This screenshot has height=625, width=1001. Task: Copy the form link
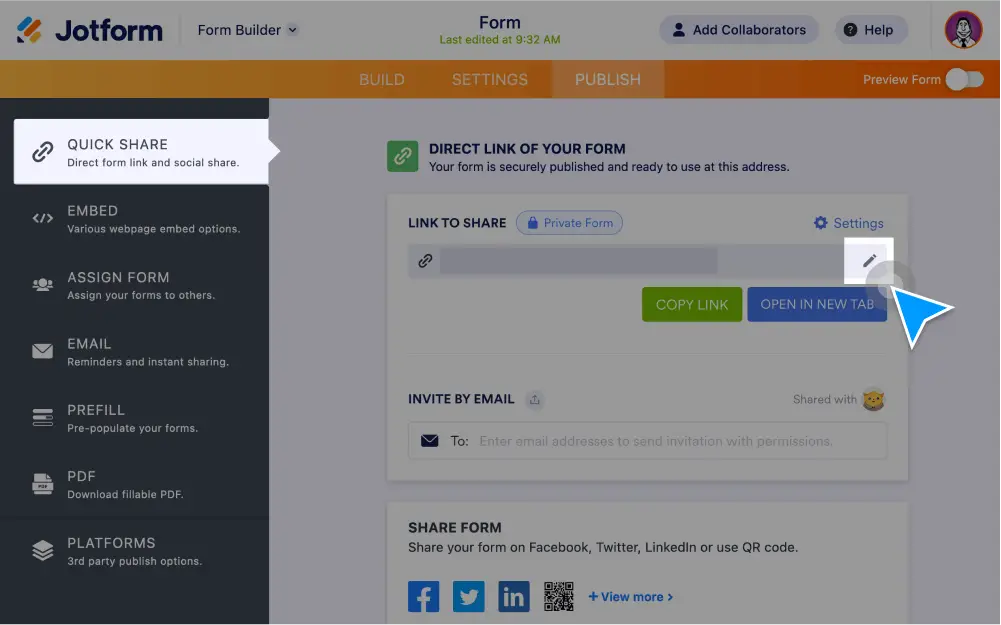692,304
